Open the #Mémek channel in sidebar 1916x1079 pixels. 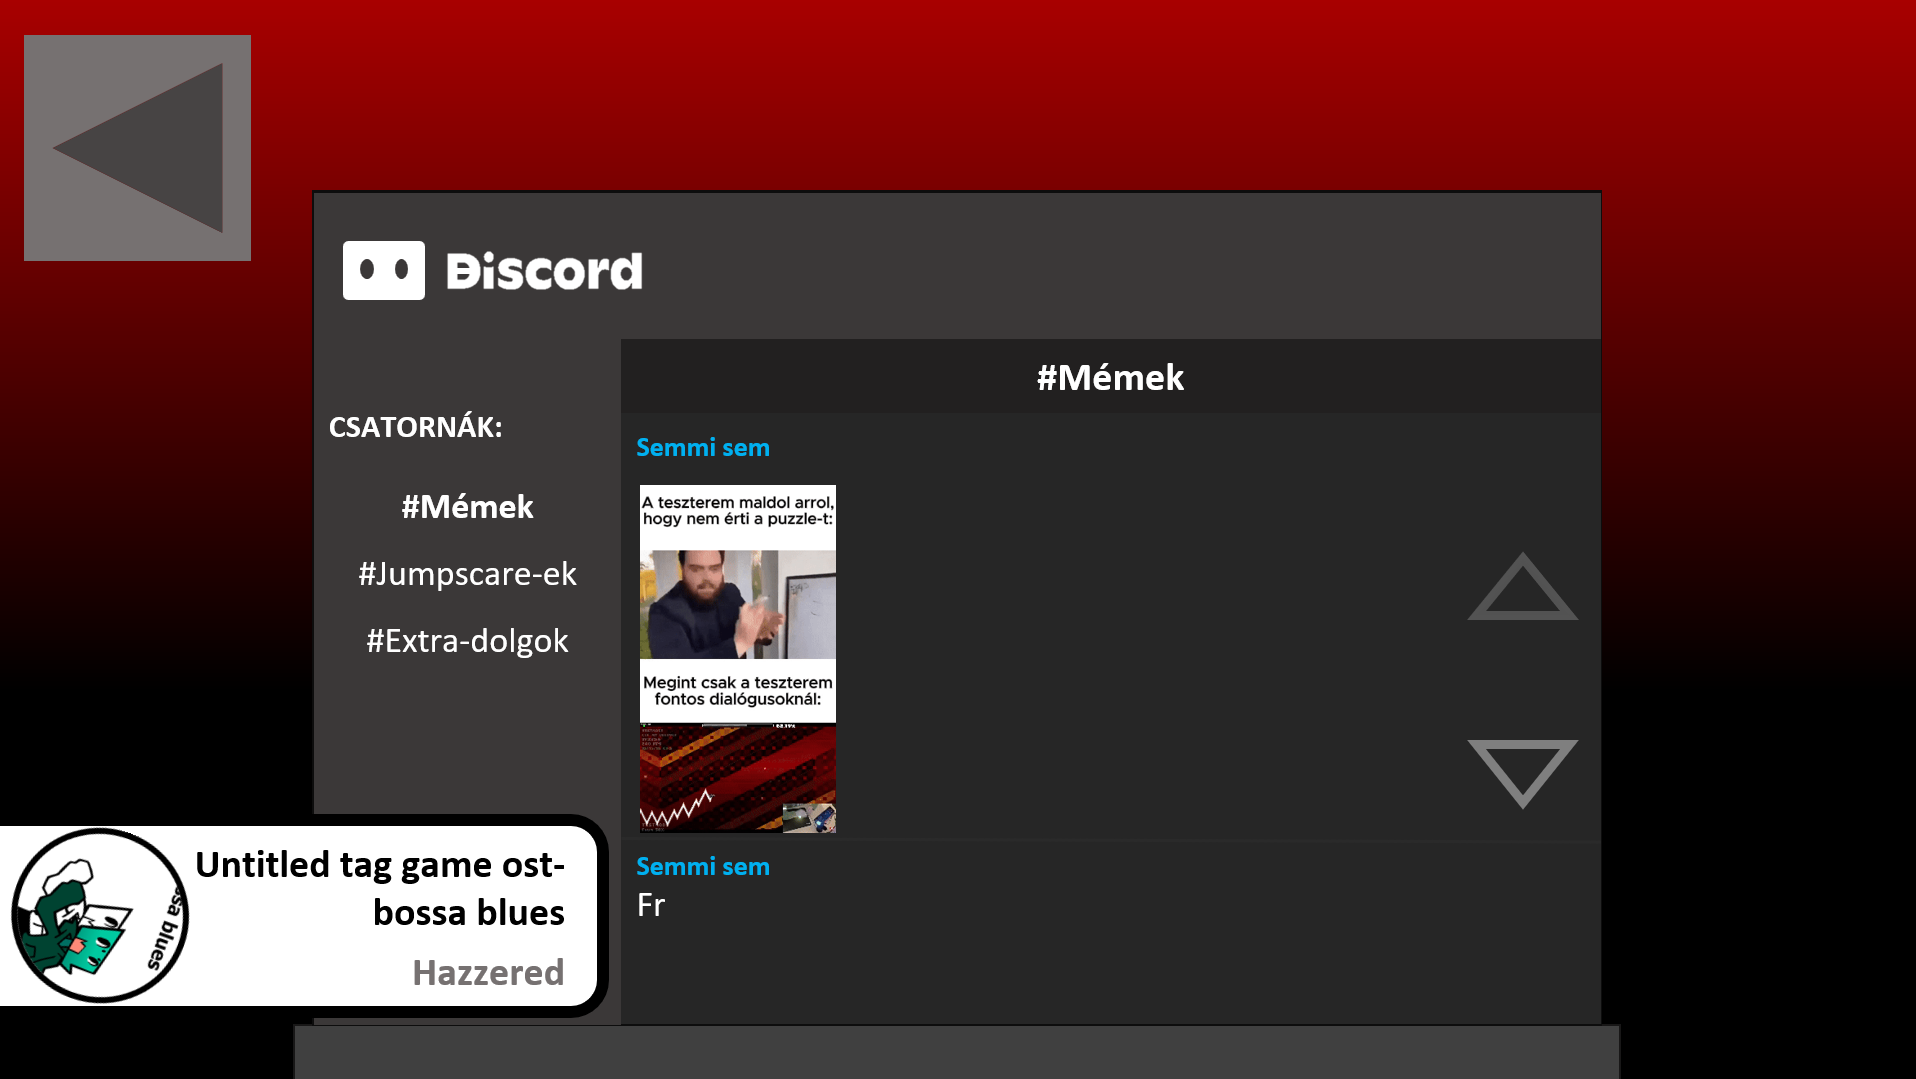[x=467, y=507]
